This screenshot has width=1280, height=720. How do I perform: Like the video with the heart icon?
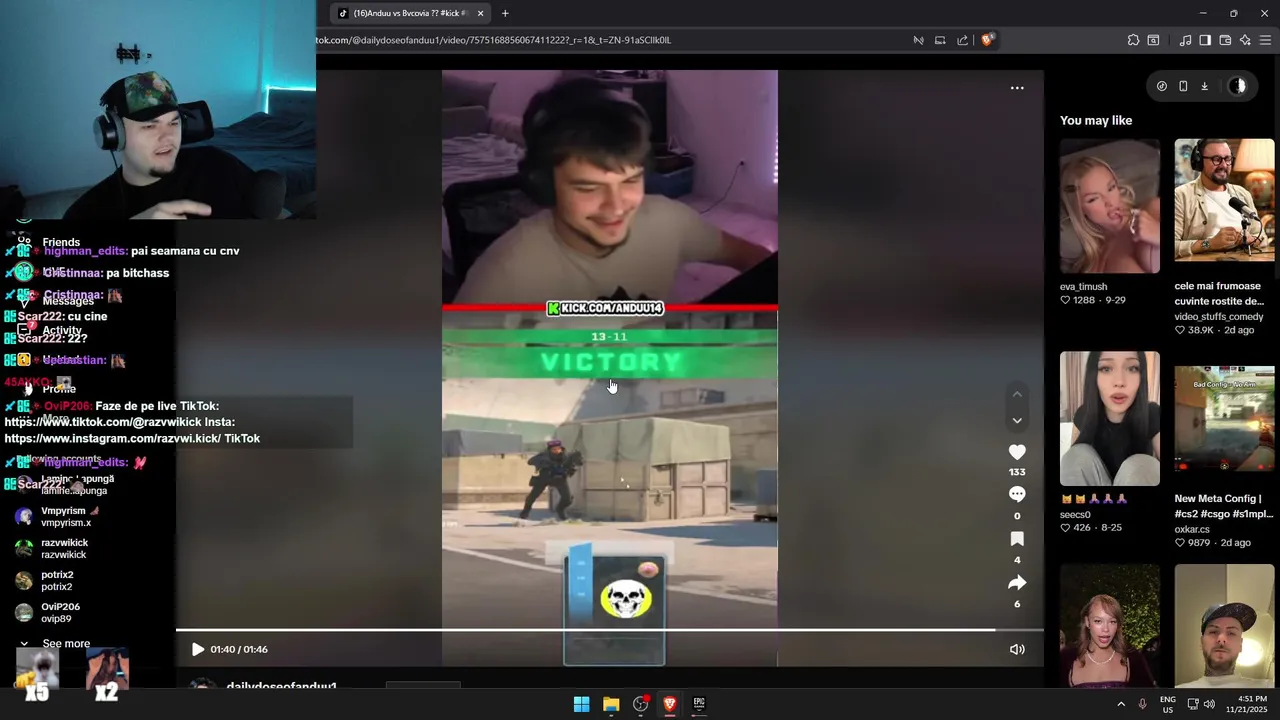(1017, 452)
